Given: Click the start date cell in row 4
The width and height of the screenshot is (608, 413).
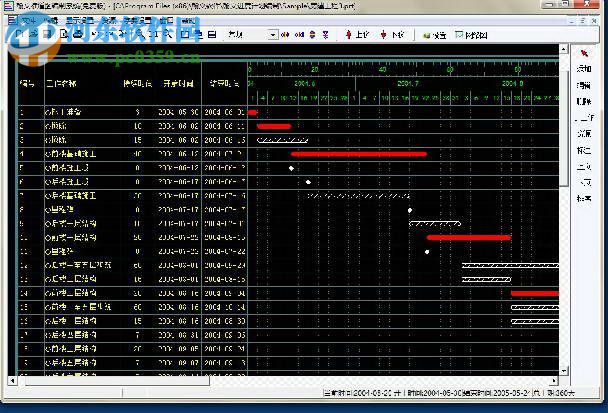Looking at the screenshot, I should [x=178, y=154].
